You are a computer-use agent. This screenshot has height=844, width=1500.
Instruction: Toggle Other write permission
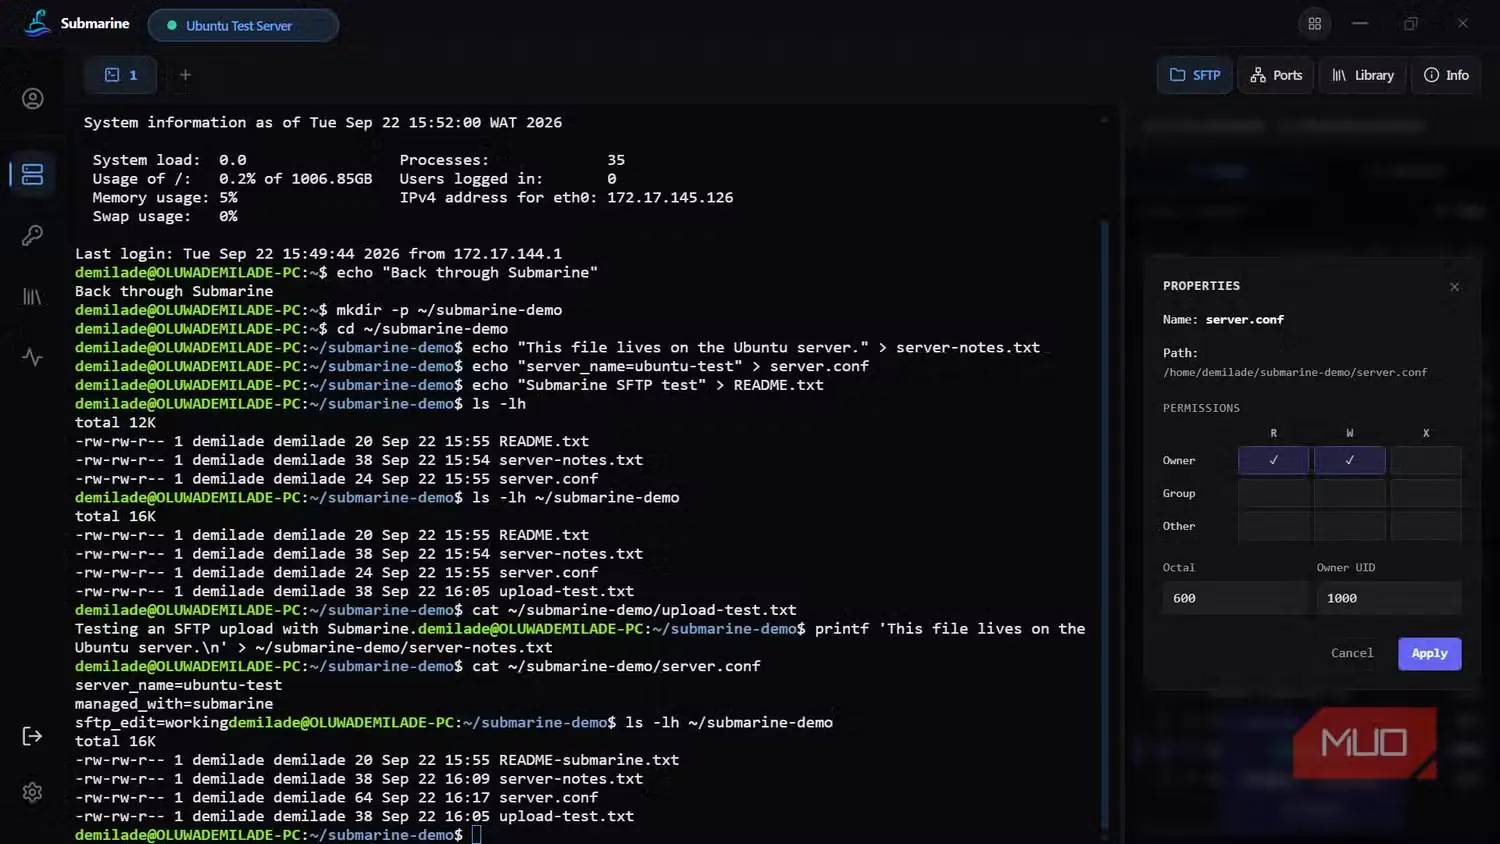pos(1349,526)
